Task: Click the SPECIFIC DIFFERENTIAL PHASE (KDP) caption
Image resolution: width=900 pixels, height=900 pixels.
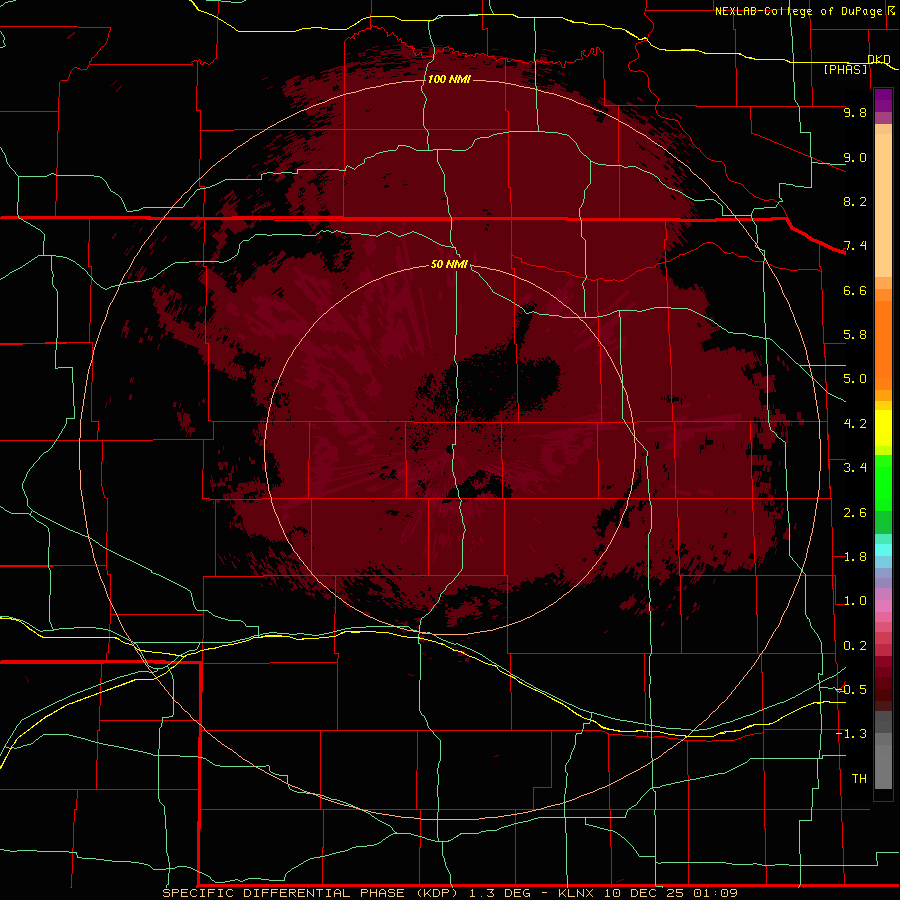Action: tap(310, 893)
